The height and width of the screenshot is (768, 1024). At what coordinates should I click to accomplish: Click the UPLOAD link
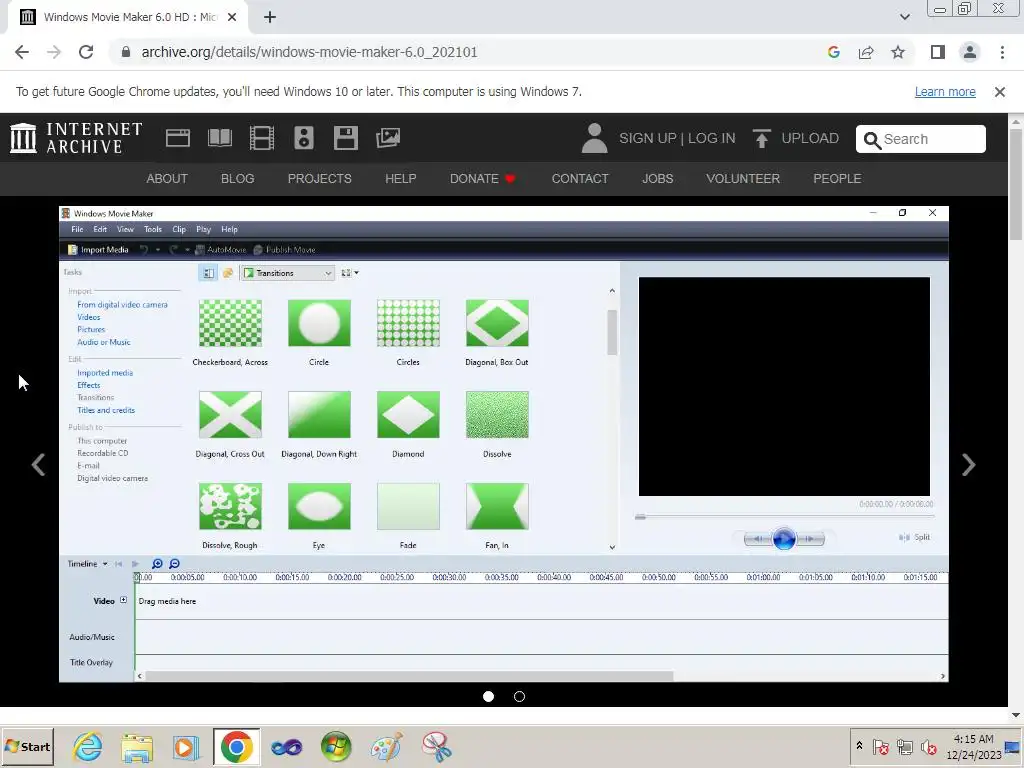810,138
